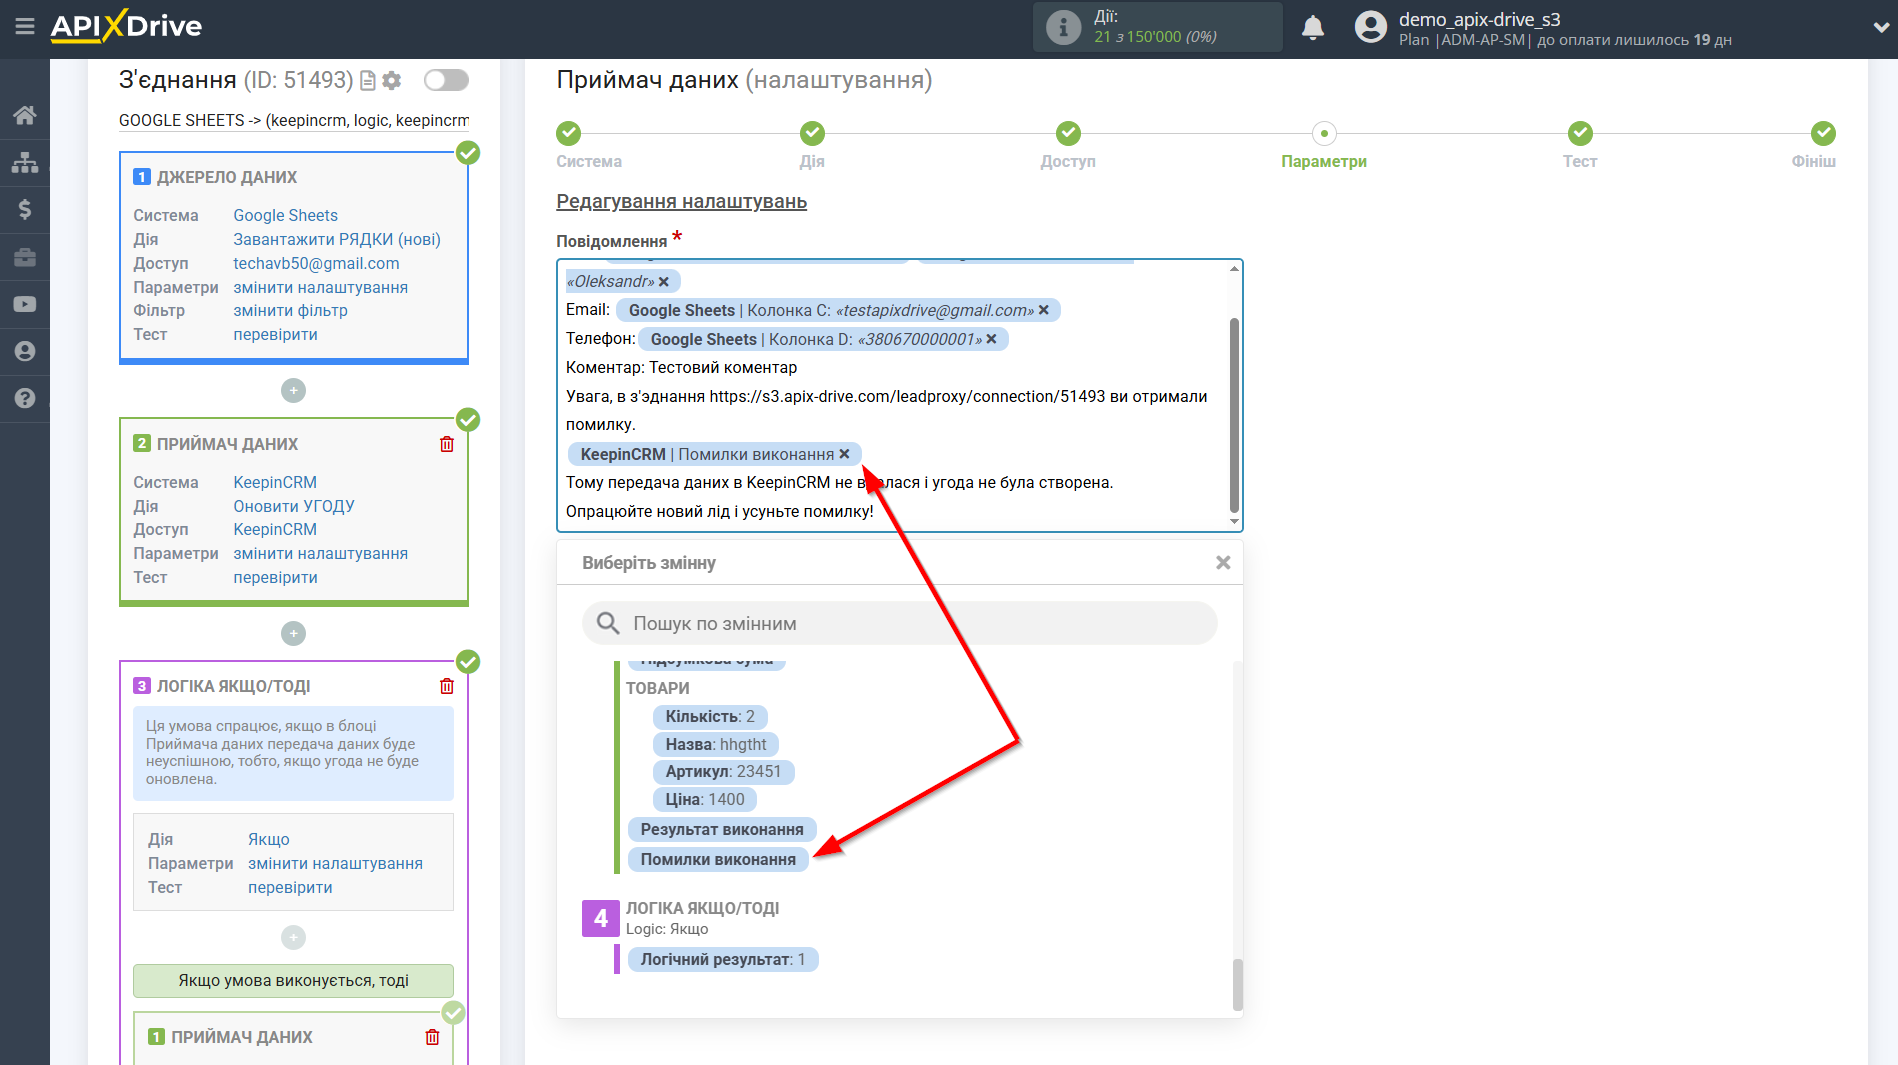Click змінити фільтр link
Screen dimensions: 1898x1065
pos(290,310)
